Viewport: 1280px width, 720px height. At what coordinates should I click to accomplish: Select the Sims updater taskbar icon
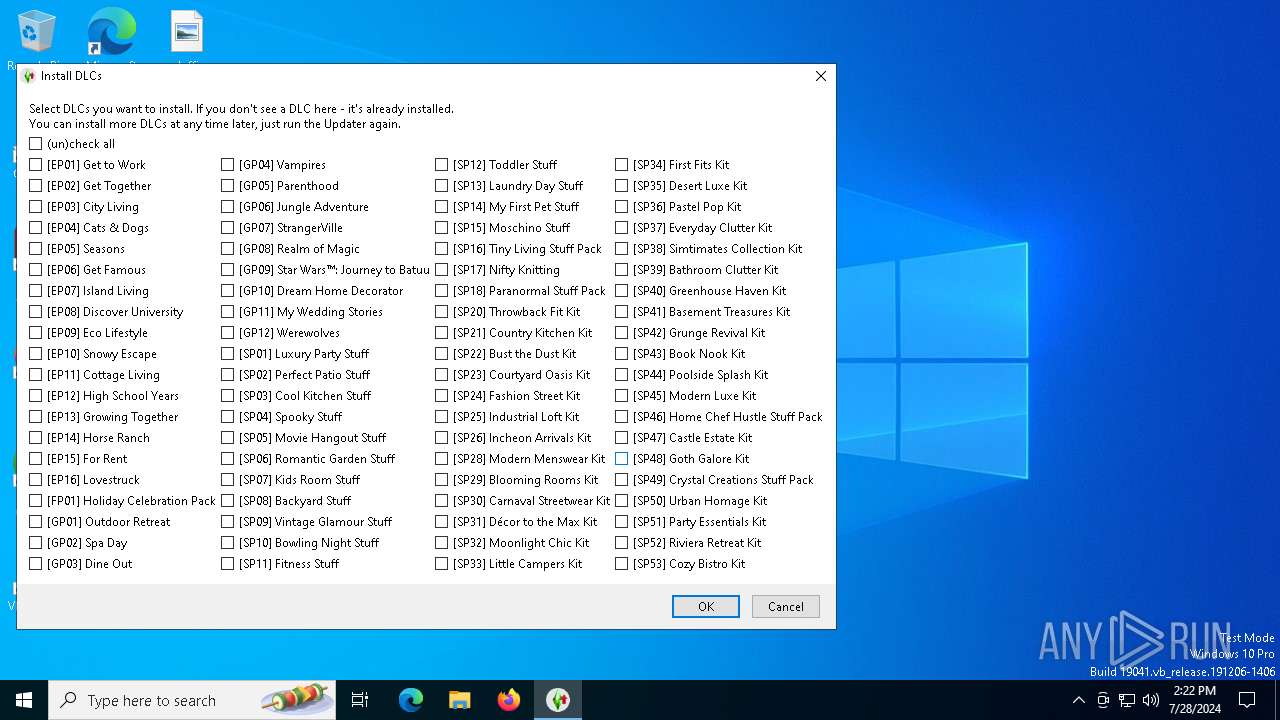pyautogui.click(x=558, y=700)
